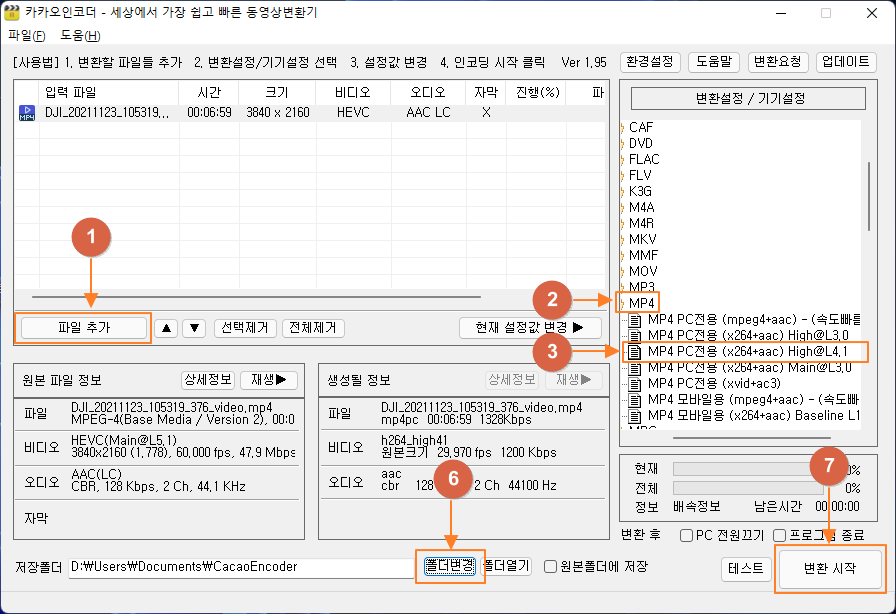
Task: Select the MMF format entry
Action: [643, 256]
